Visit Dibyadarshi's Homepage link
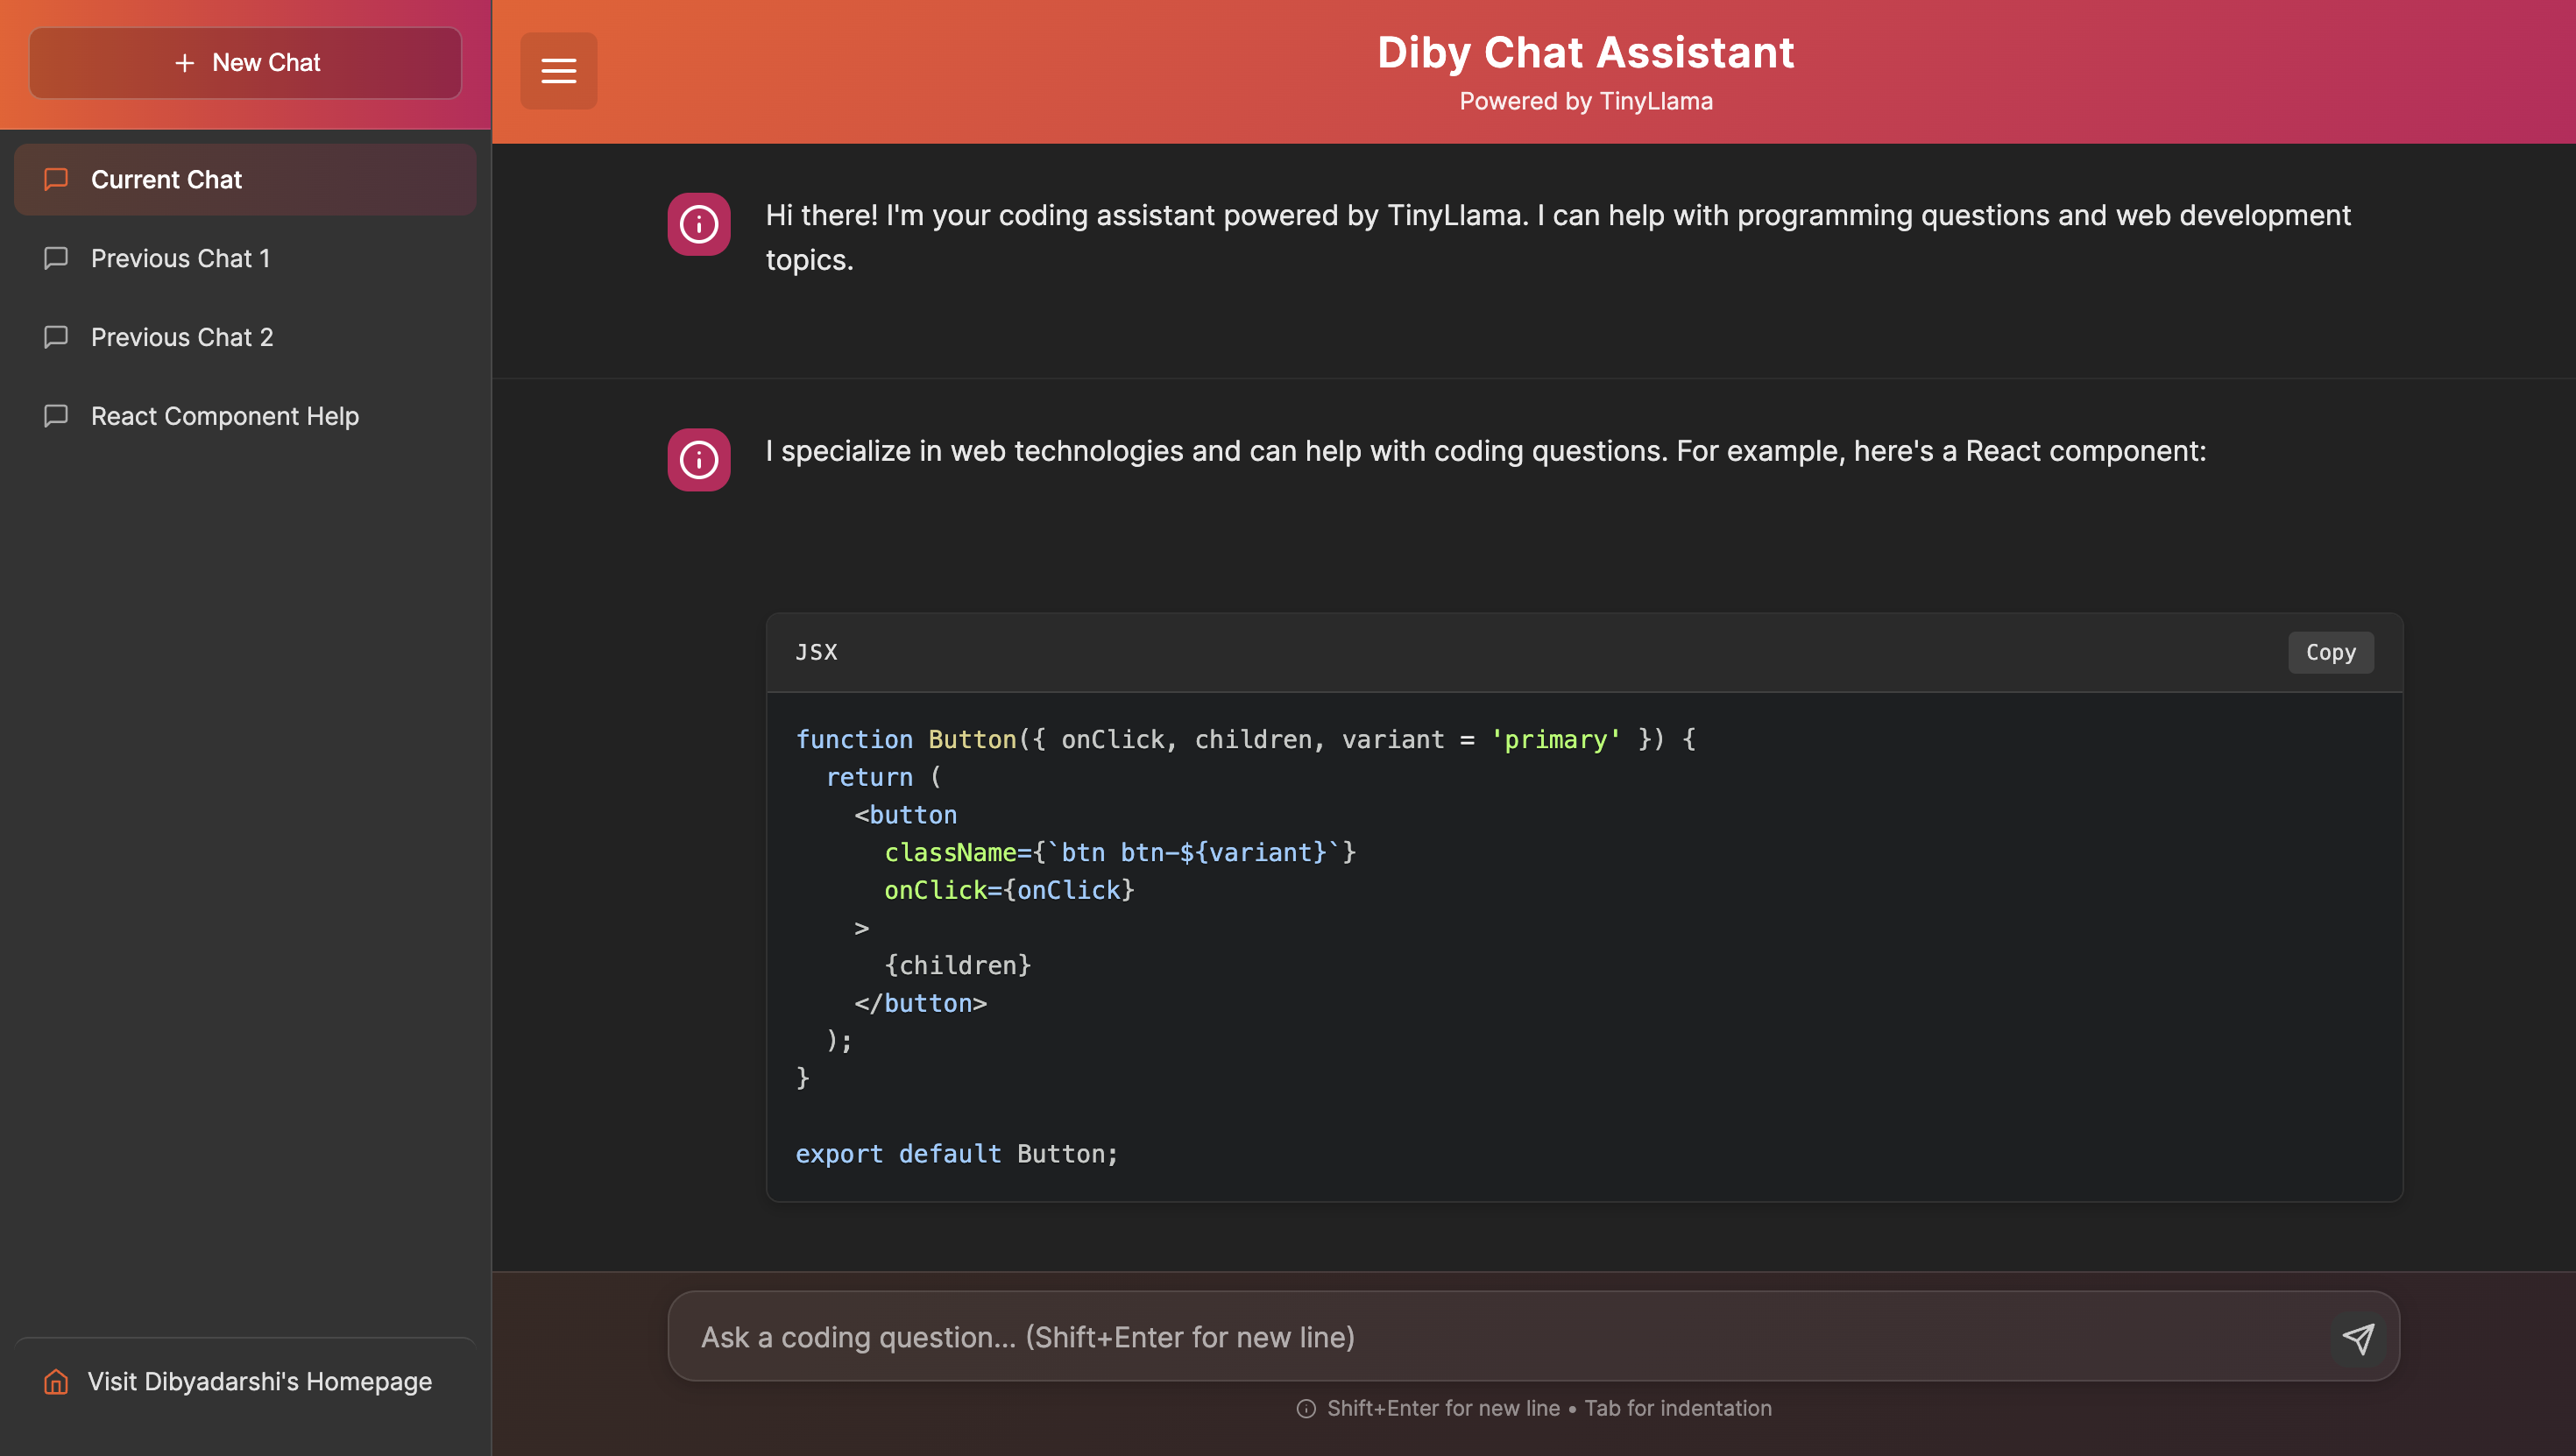2576x1456 pixels. [245, 1381]
